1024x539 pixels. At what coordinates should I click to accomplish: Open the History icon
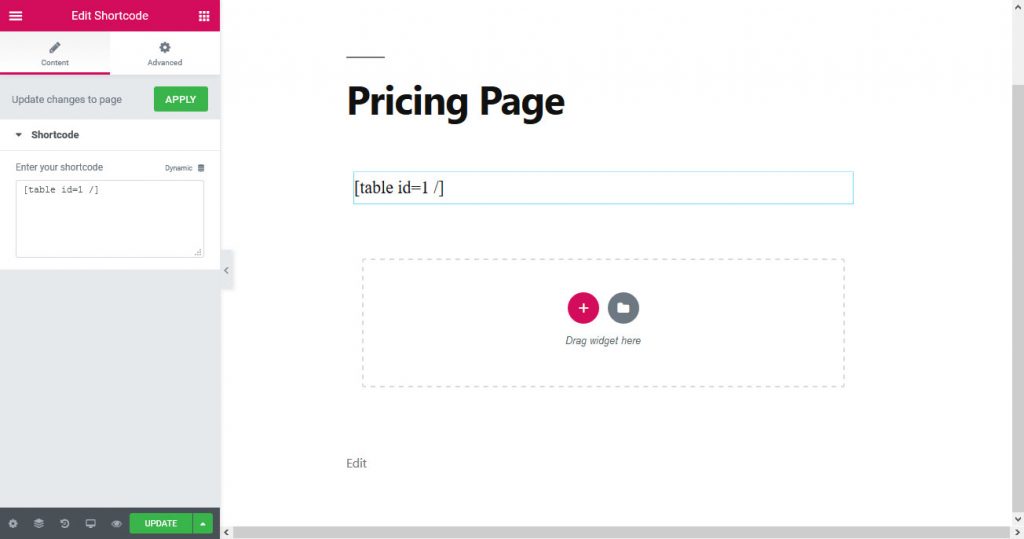(65, 523)
